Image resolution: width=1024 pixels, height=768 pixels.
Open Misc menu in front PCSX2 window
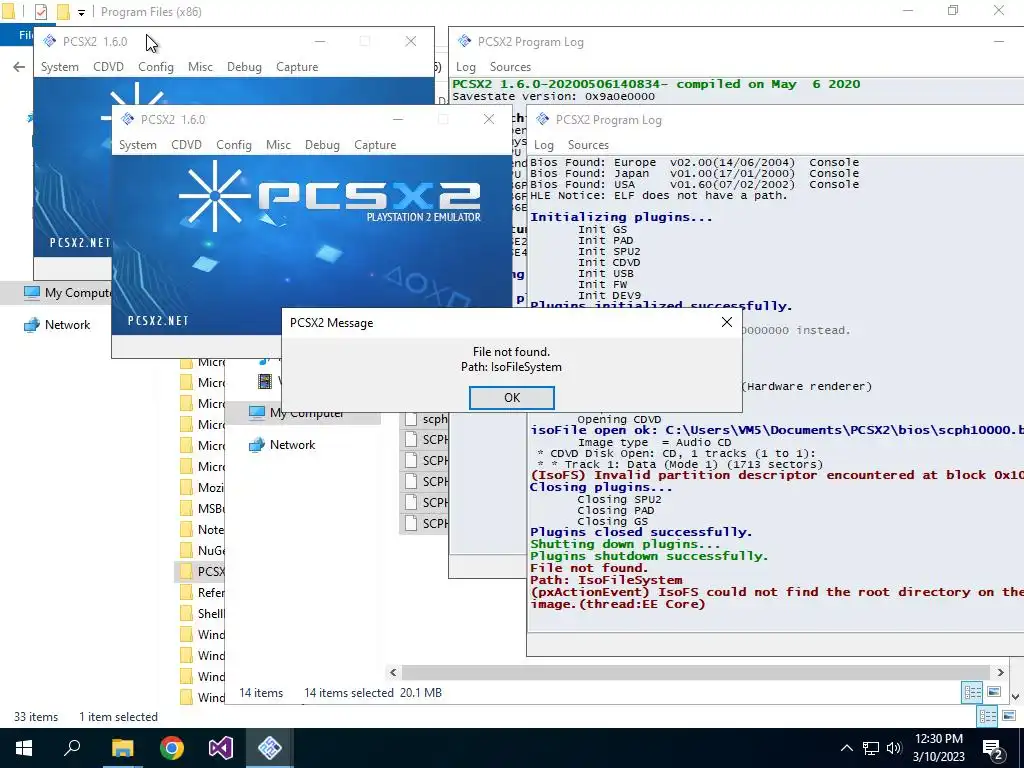click(x=278, y=145)
